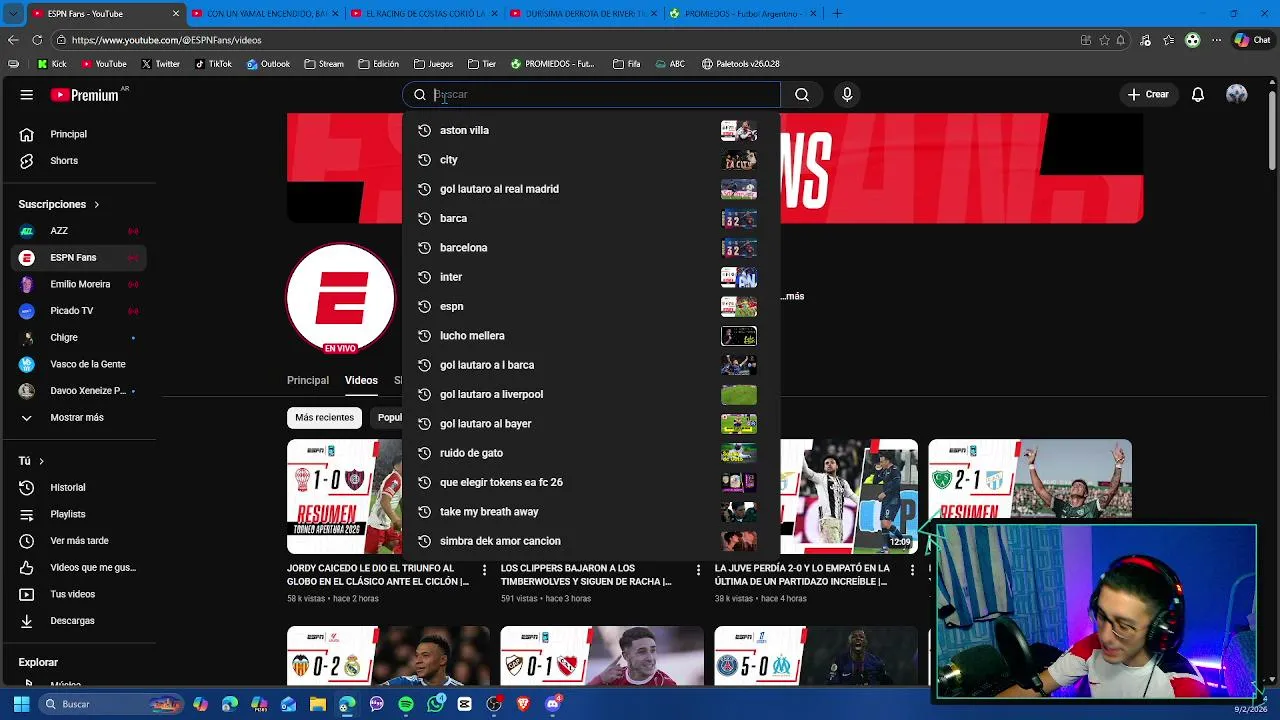Switch to channel Videos tab
This screenshot has height=720, width=1280.
pyautogui.click(x=361, y=381)
